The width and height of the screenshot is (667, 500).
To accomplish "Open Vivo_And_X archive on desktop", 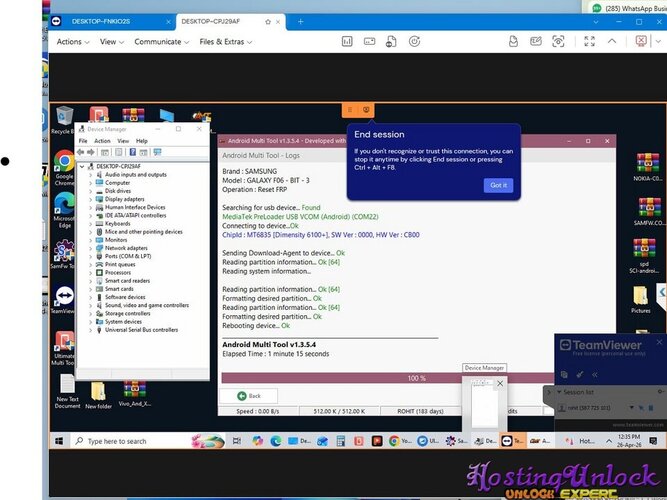I will 134,393.
